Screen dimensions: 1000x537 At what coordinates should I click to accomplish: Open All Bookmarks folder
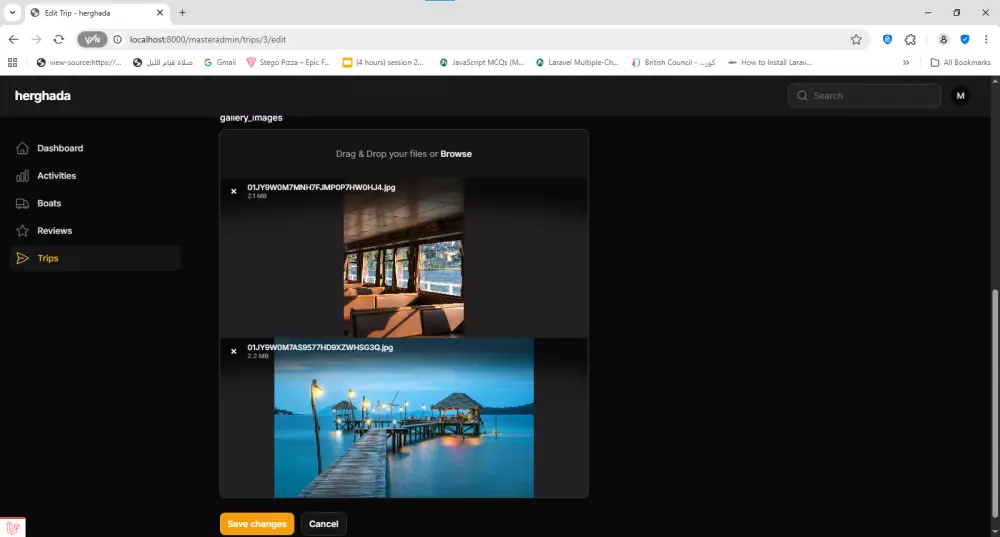tap(960, 63)
